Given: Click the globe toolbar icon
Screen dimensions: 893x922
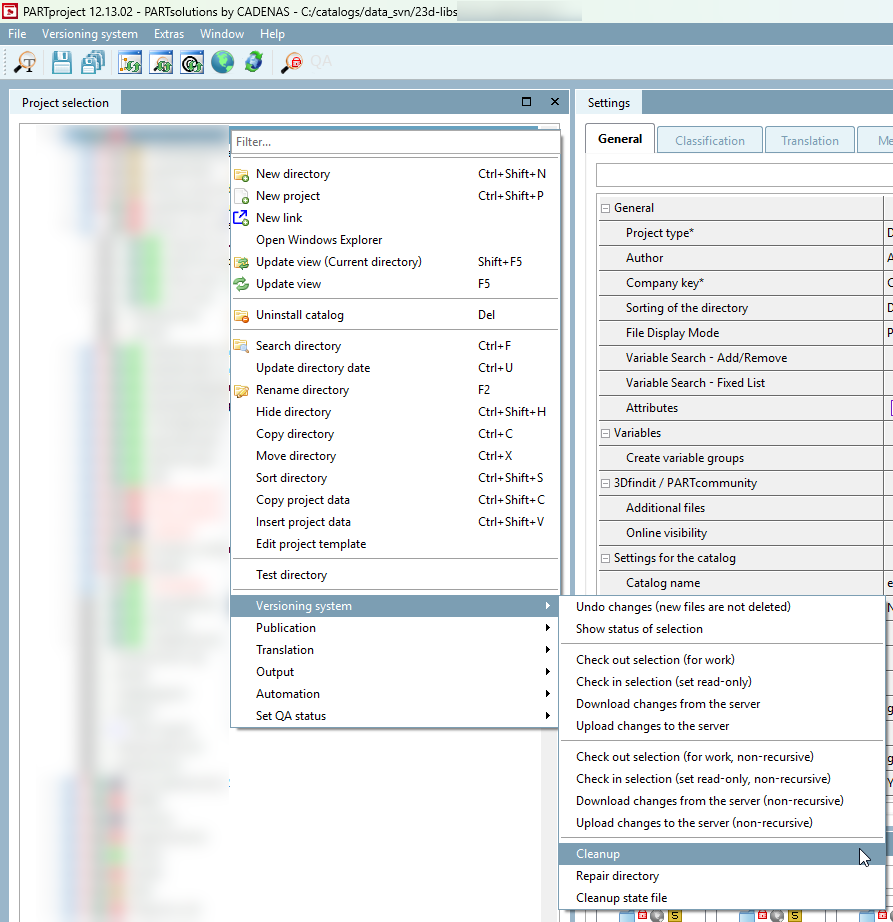Looking at the screenshot, I should click(223, 62).
